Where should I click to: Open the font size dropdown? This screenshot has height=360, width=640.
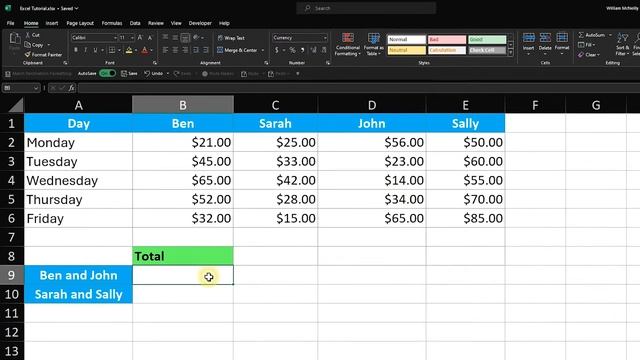coord(132,38)
